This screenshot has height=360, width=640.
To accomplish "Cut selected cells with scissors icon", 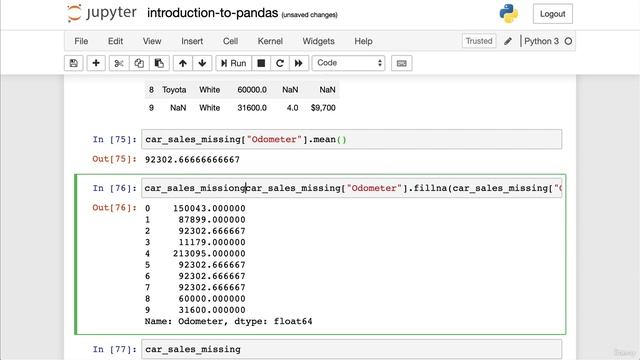I will pyautogui.click(x=119, y=63).
